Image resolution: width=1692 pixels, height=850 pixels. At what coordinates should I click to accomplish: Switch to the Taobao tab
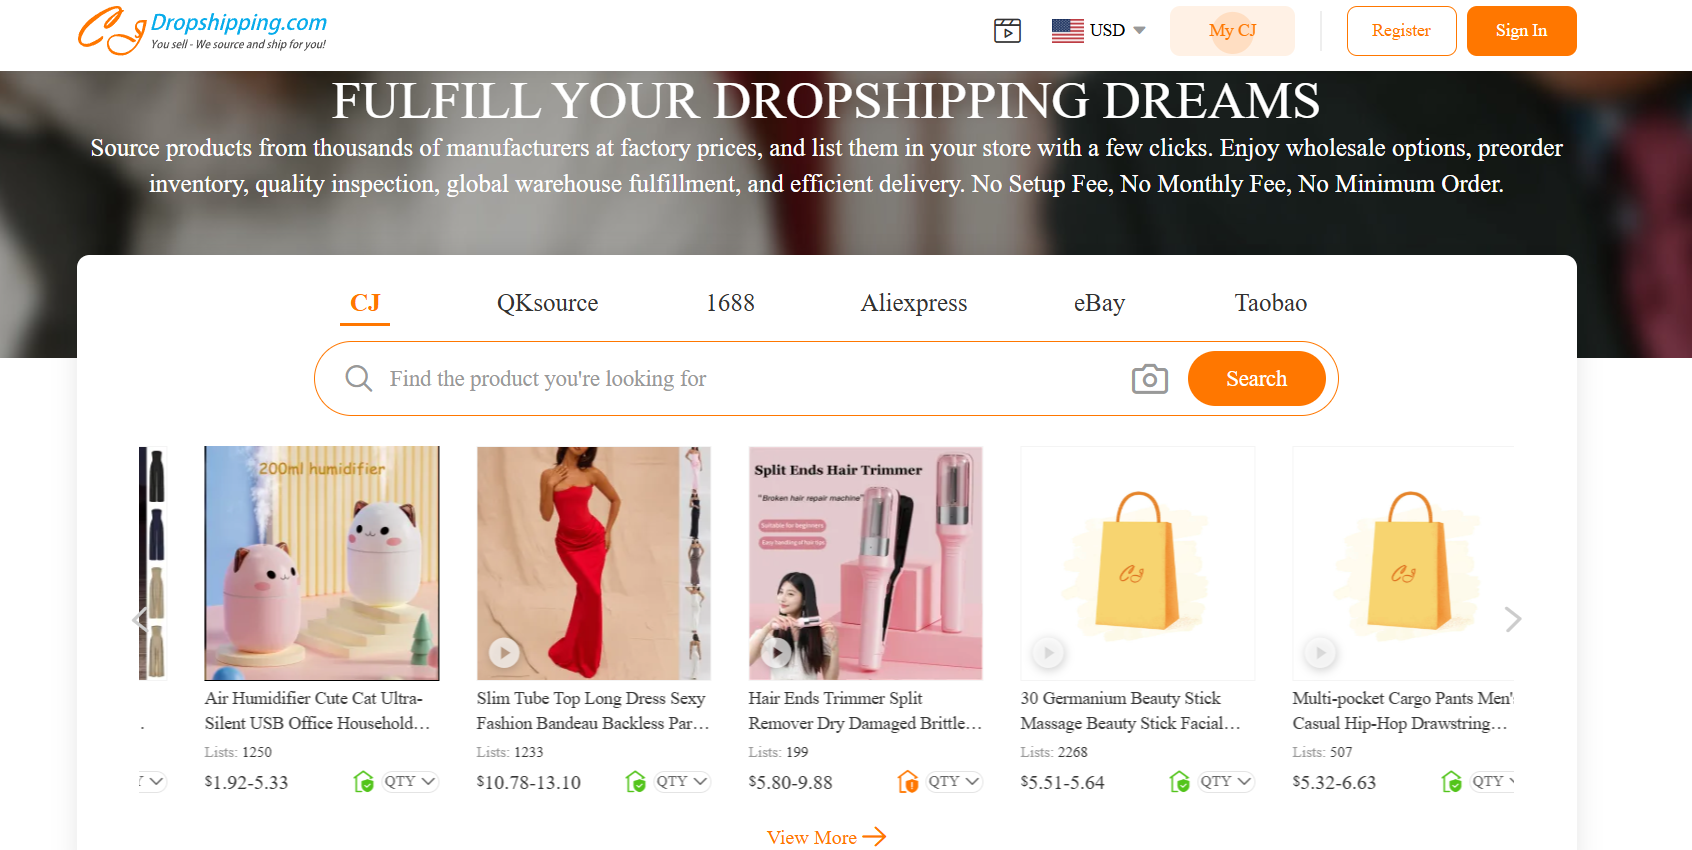1270,303
